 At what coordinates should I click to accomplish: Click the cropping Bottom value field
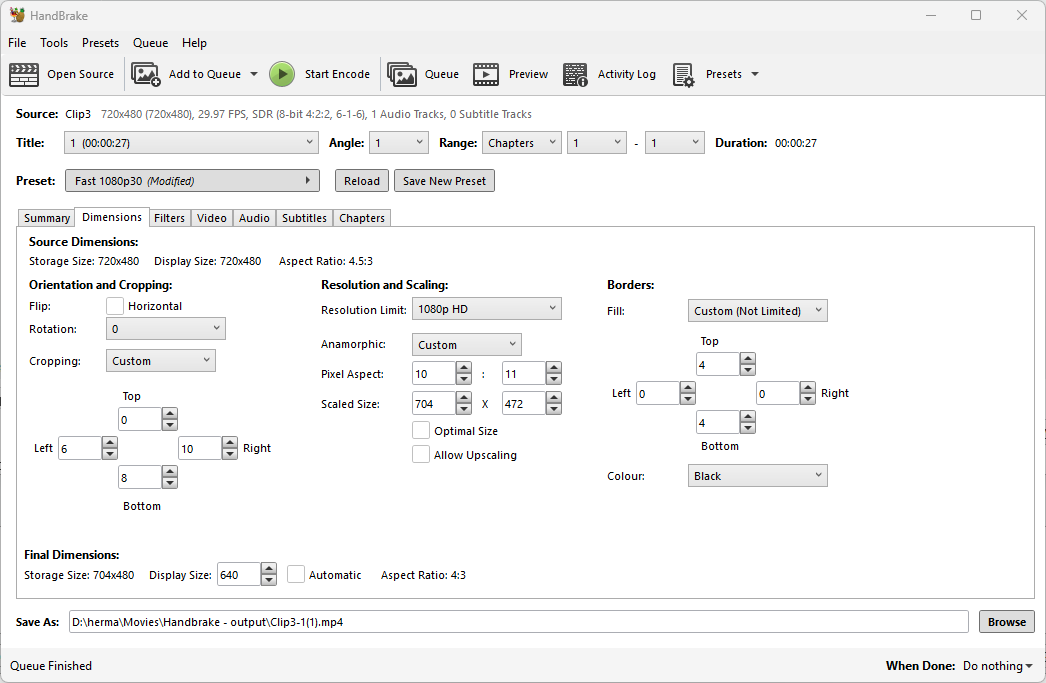coord(140,478)
